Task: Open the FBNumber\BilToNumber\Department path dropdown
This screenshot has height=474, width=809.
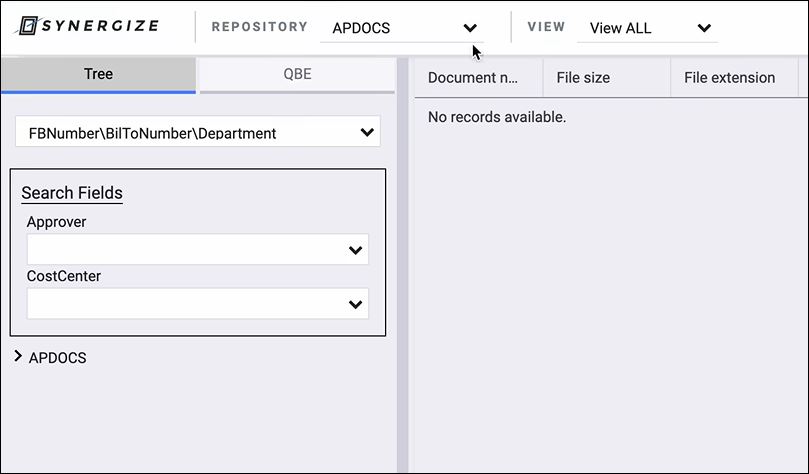Action: tap(198, 132)
